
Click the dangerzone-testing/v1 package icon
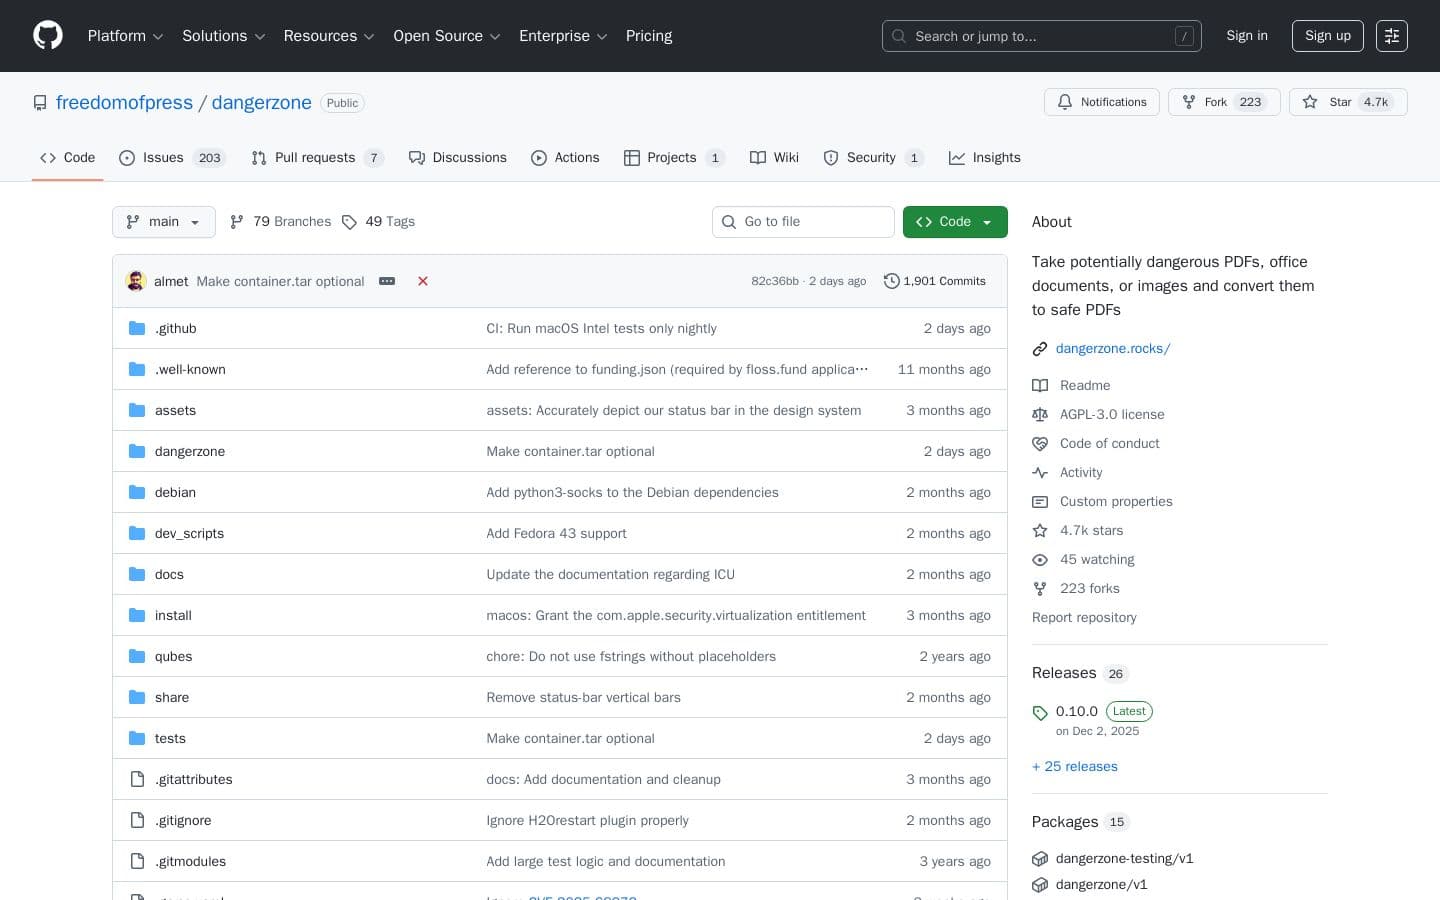(1040, 858)
